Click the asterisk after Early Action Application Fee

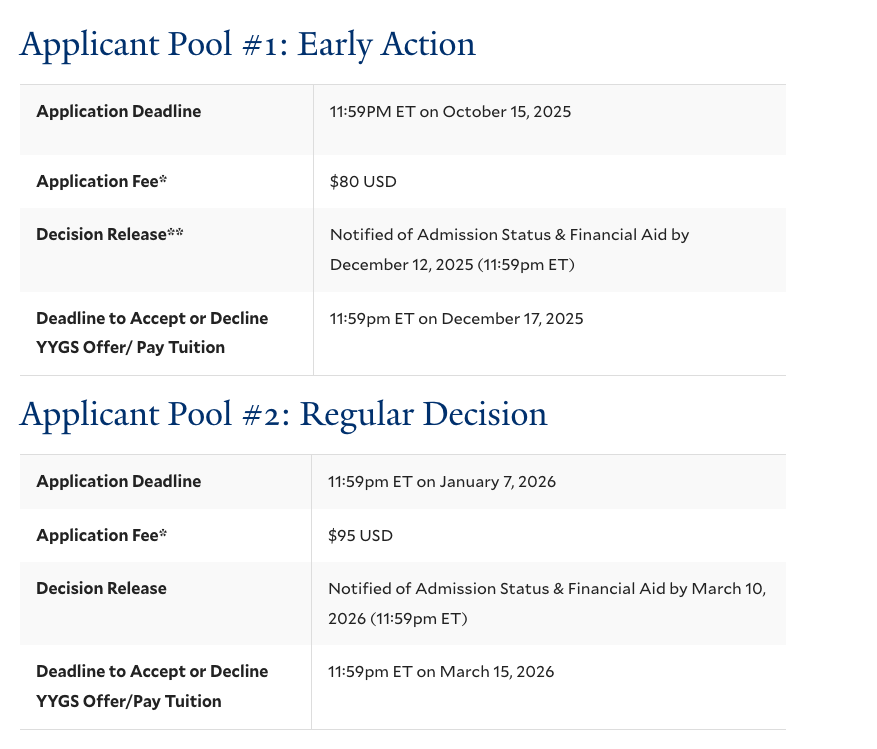click(163, 179)
